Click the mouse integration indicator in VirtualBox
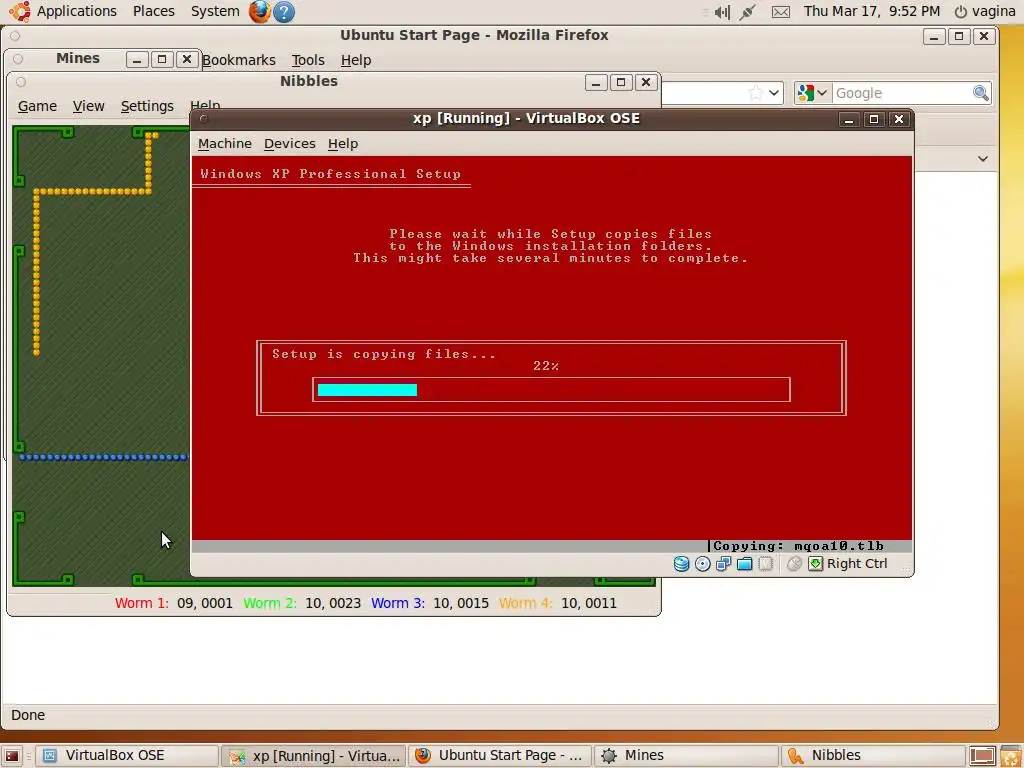 [x=794, y=564]
